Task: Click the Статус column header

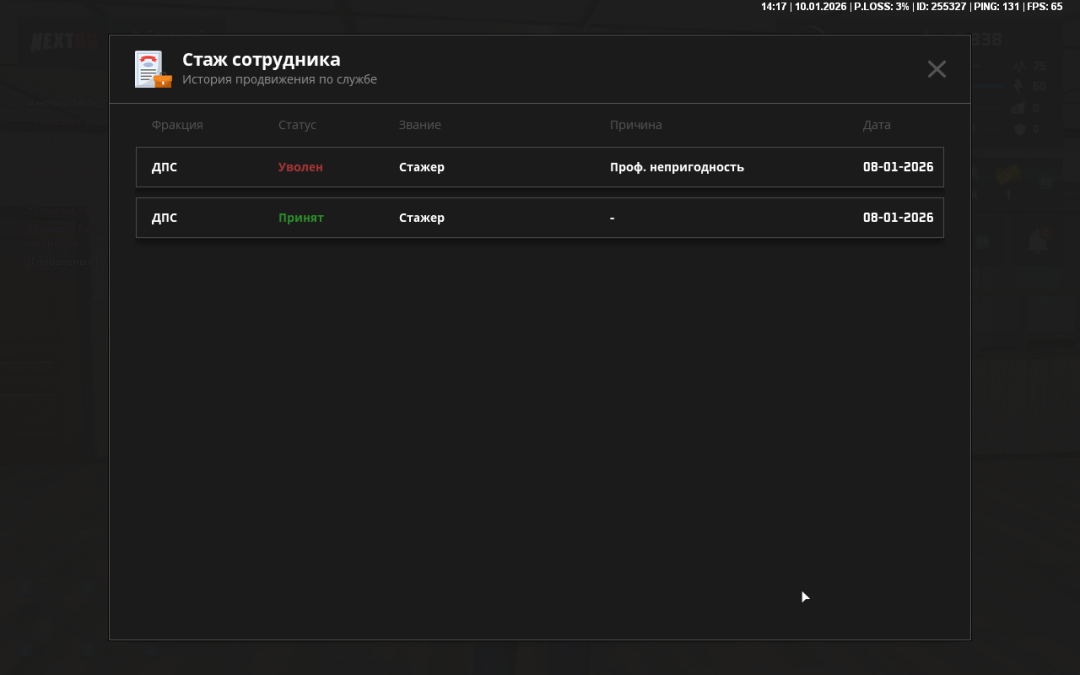Action: click(297, 125)
